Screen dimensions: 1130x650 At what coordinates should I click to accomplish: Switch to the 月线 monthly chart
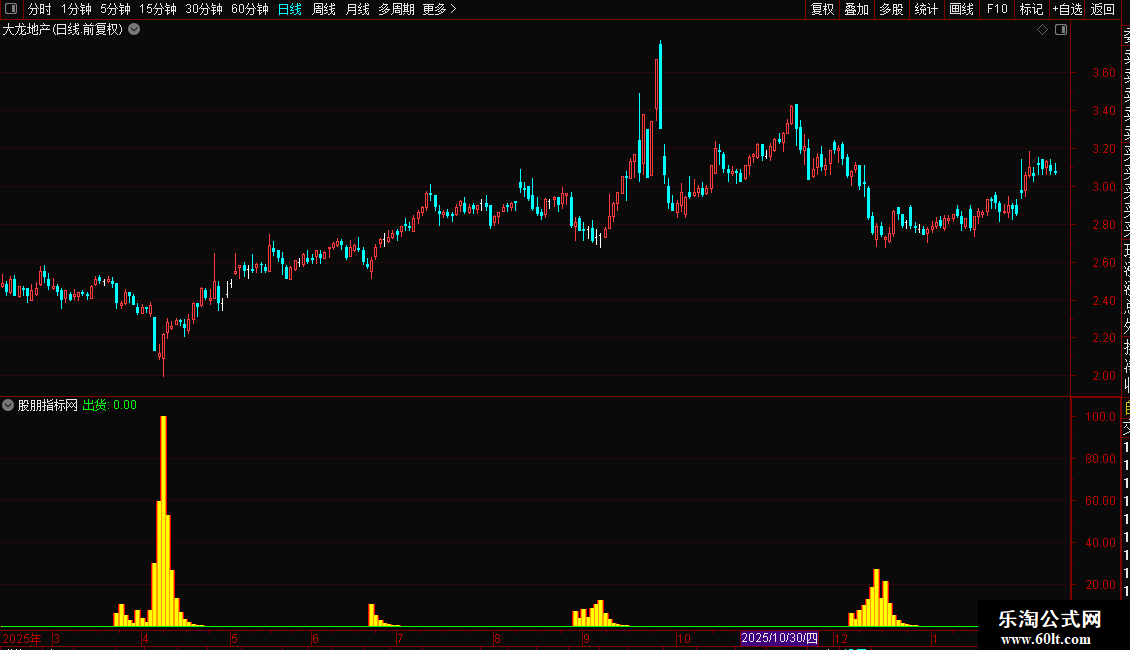357,9
